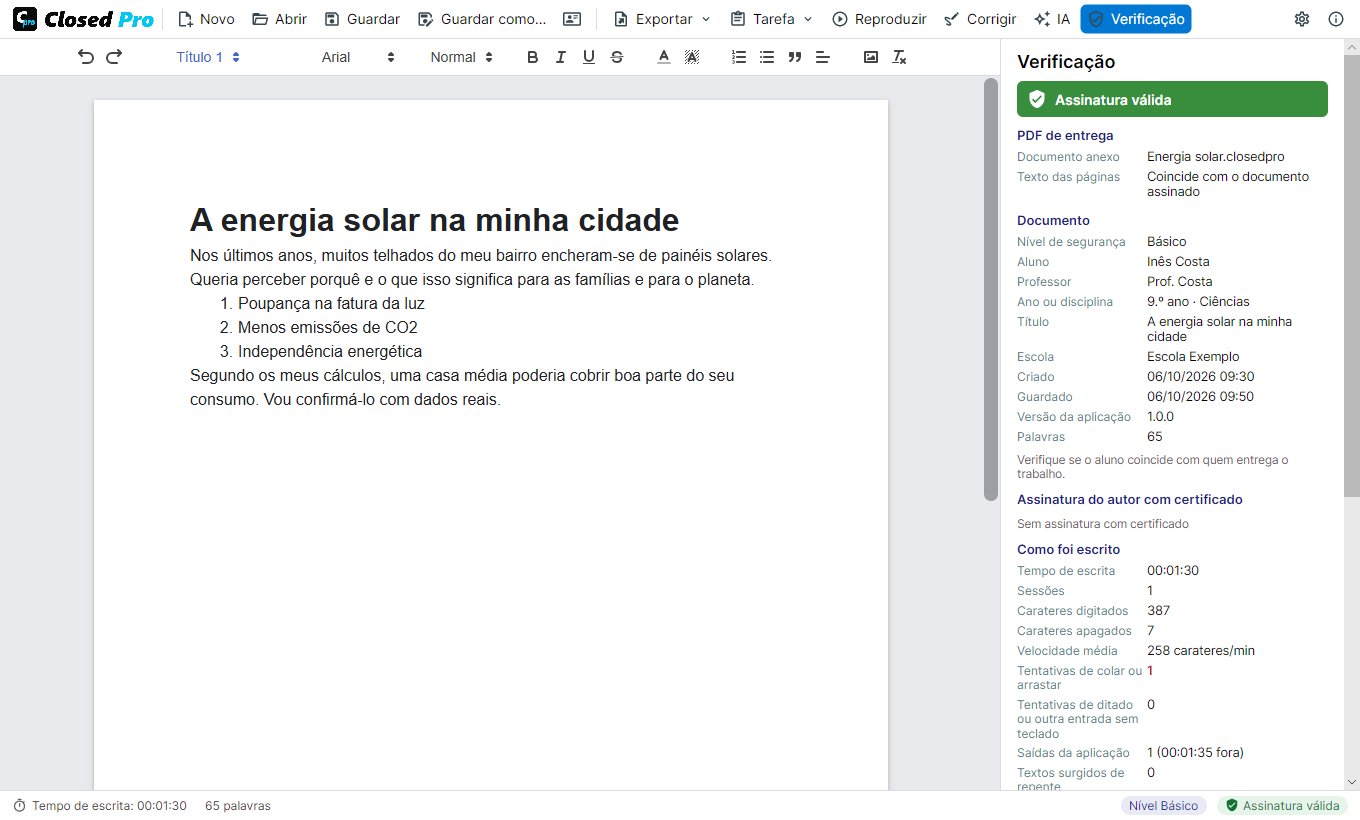Image resolution: width=1360 pixels, height=820 pixels.
Task: Apply bulleted list formatting
Action: tap(767, 57)
